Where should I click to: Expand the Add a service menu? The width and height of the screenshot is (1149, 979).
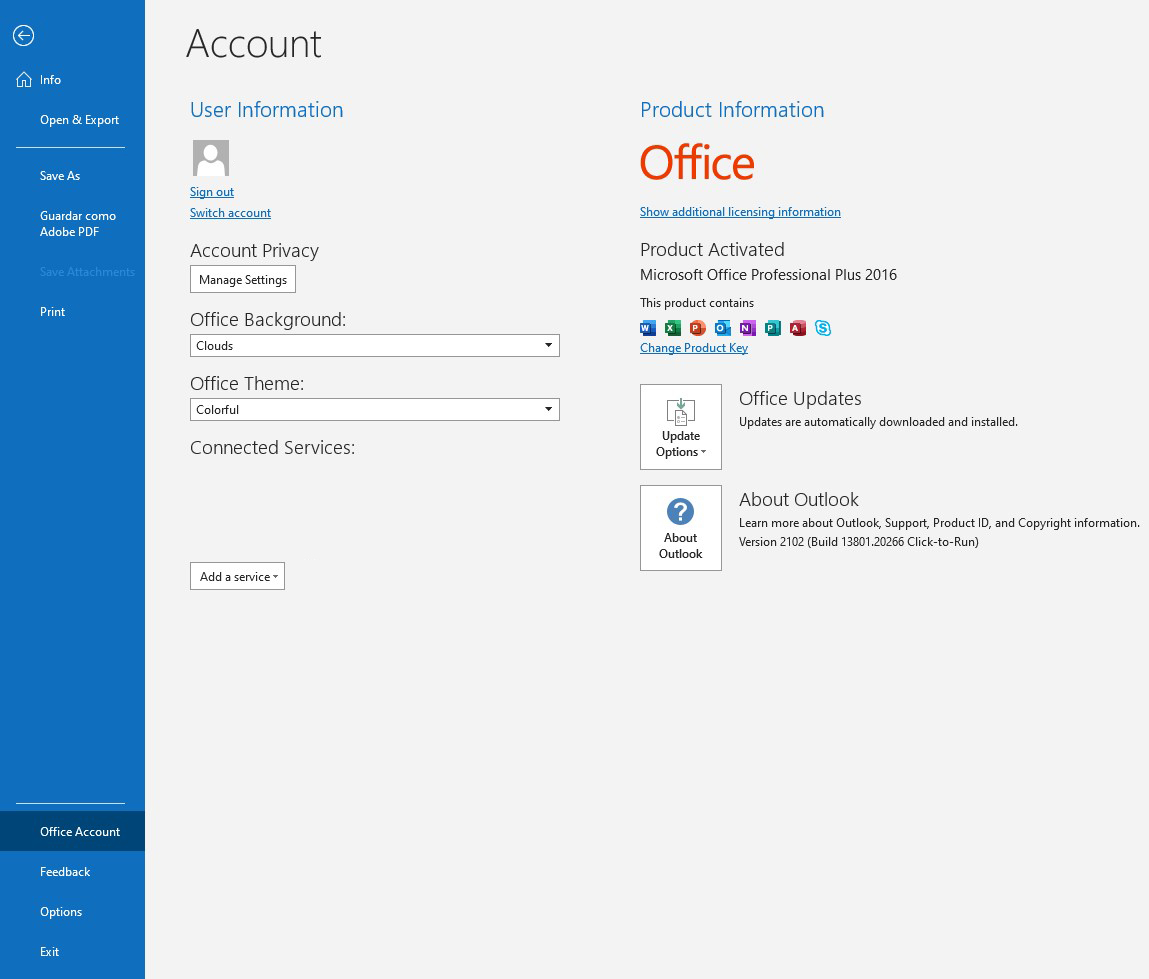click(237, 576)
